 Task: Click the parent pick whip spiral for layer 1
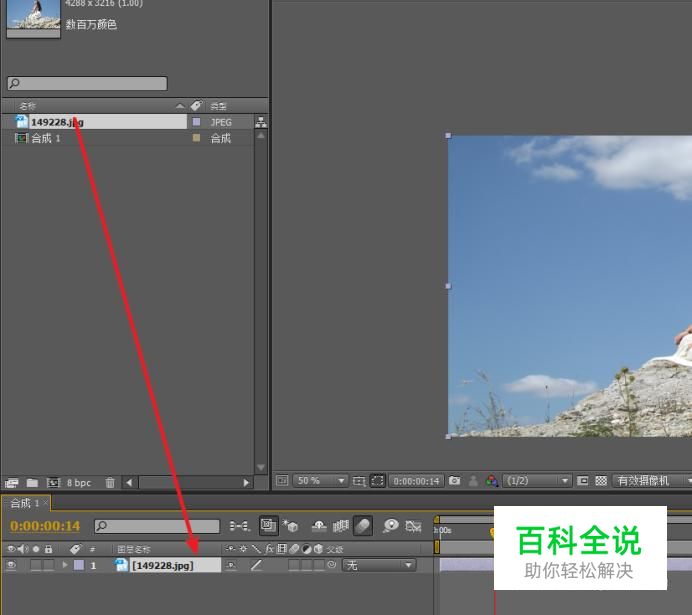(x=332, y=565)
